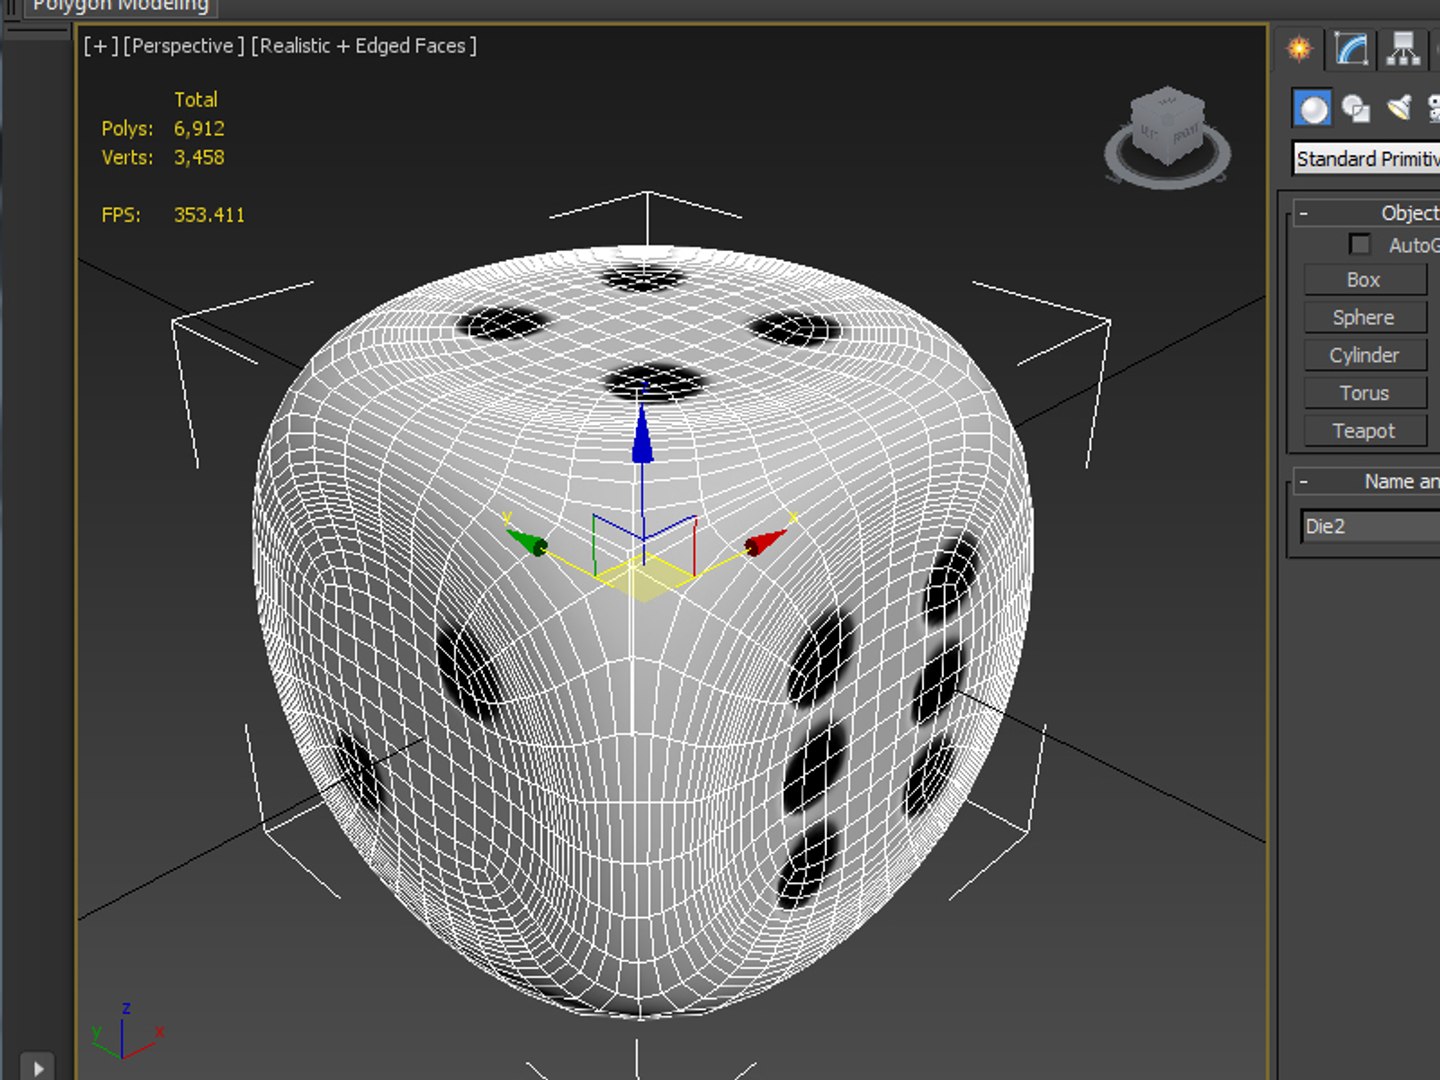This screenshot has width=1440, height=1080.
Task: Click the Cylinder primitive button
Action: [x=1365, y=356]
